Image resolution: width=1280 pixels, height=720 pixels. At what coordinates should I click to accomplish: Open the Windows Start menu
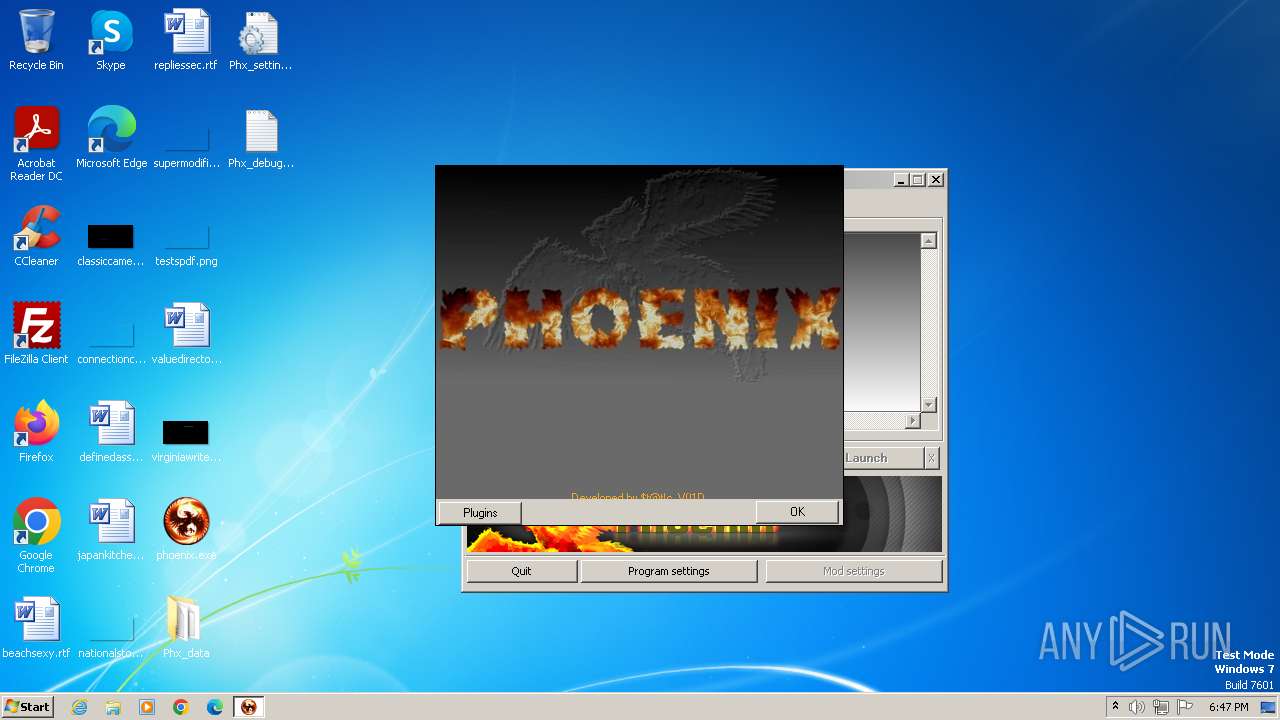coord(28,707)
